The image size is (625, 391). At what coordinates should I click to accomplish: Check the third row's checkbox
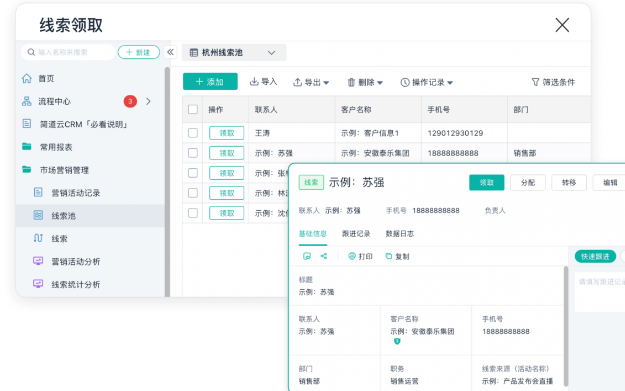click(193, 173)
